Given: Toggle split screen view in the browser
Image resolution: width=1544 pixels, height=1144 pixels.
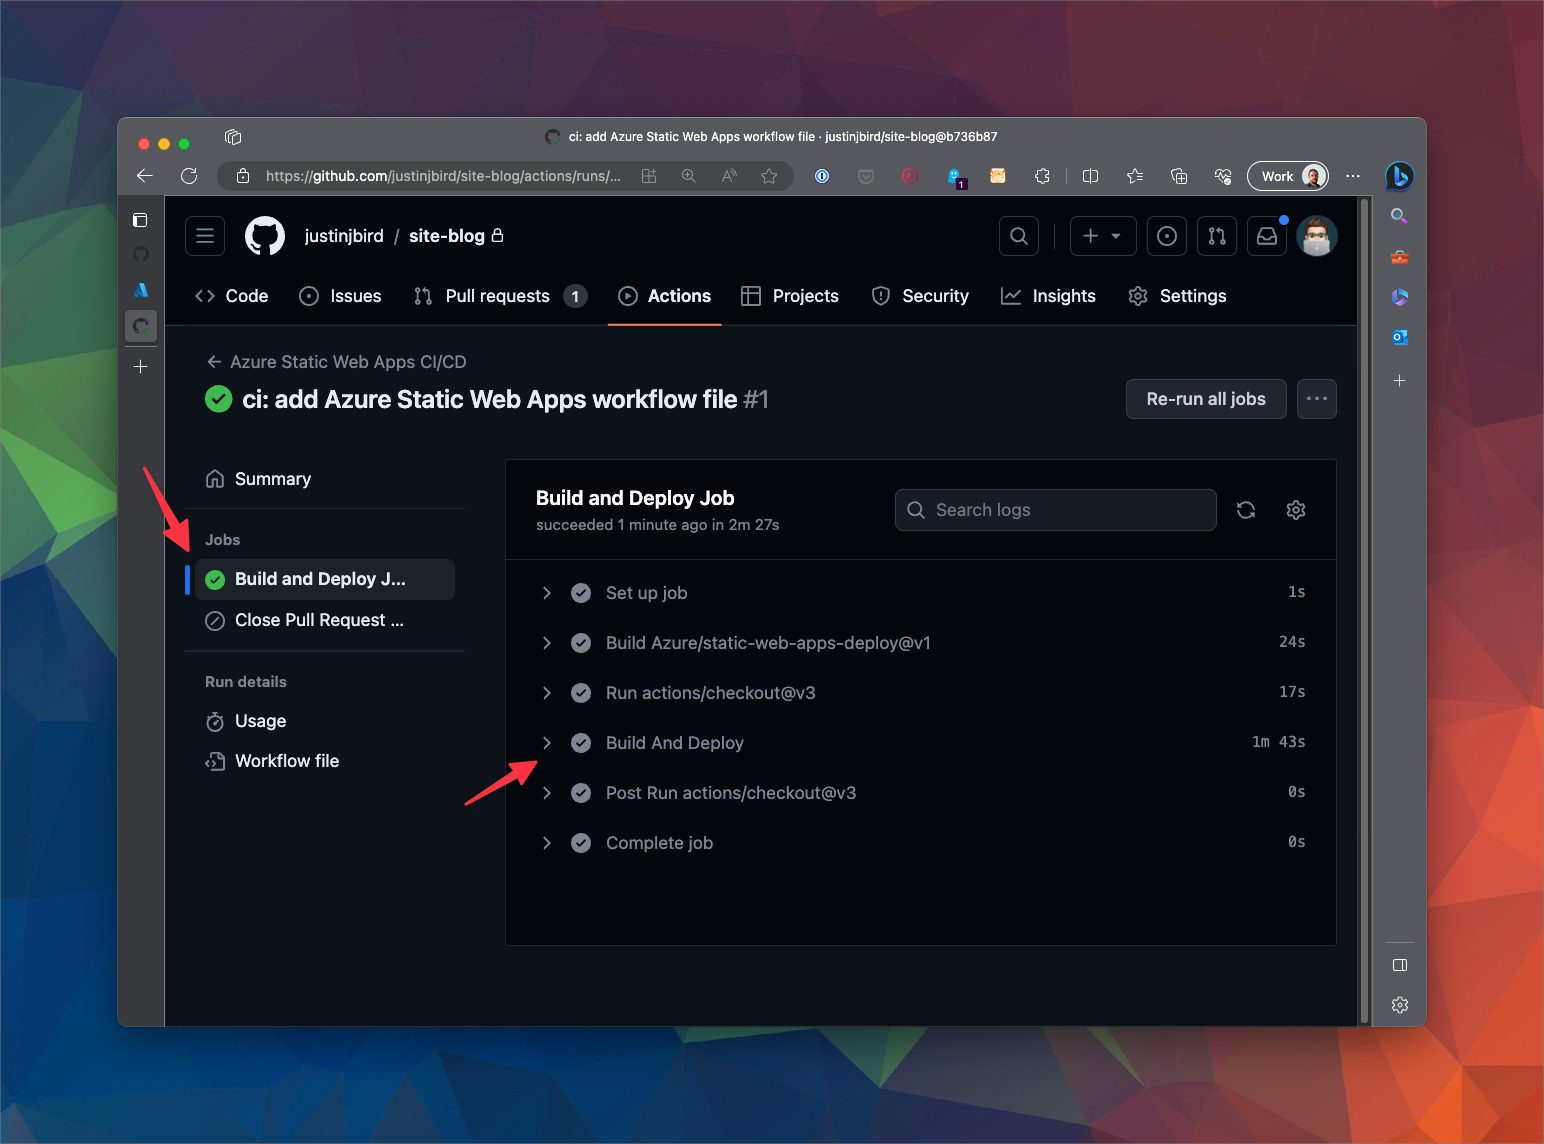Looking at the screenshot, I should click(1090, 176).
